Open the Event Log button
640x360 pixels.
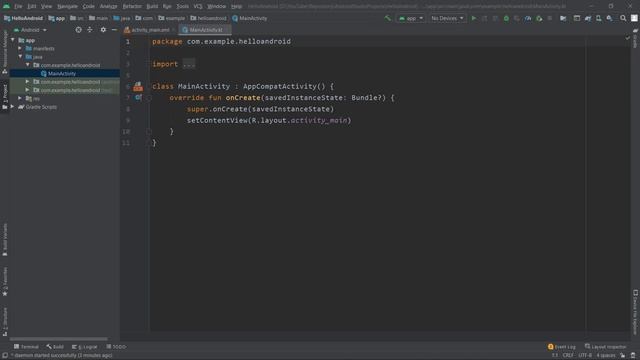tap(562, 347)
